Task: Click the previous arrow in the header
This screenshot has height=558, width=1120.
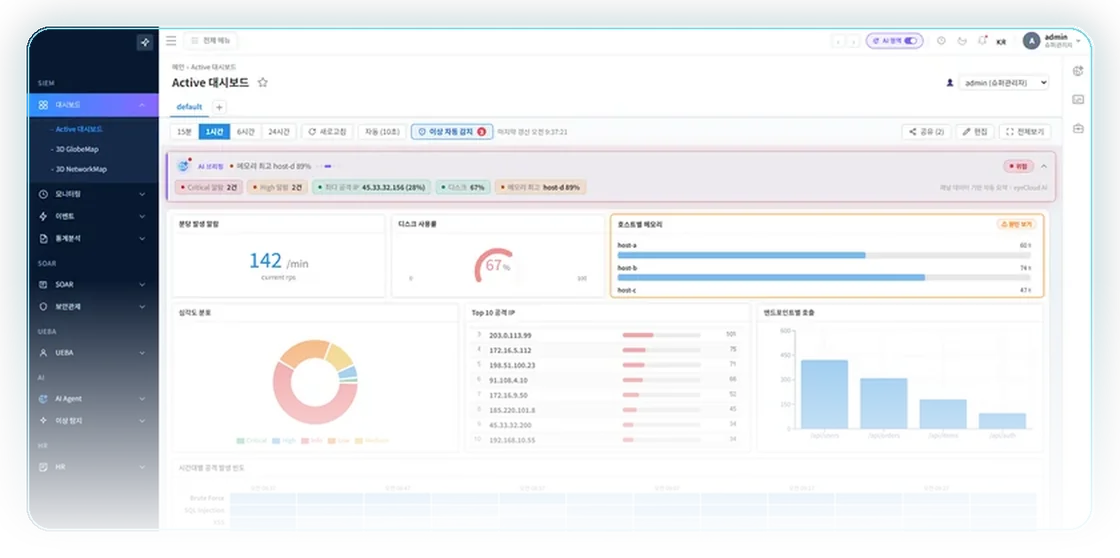Action: click(x=838, y=41)
